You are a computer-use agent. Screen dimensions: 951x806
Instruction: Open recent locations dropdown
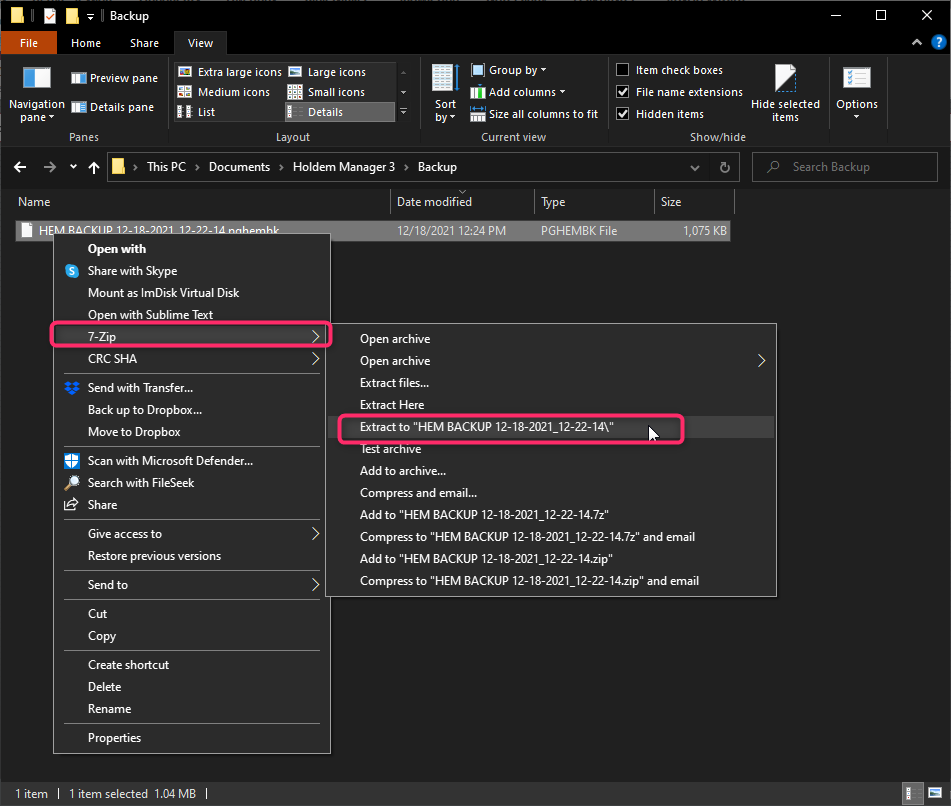click(x=73, y=167)
